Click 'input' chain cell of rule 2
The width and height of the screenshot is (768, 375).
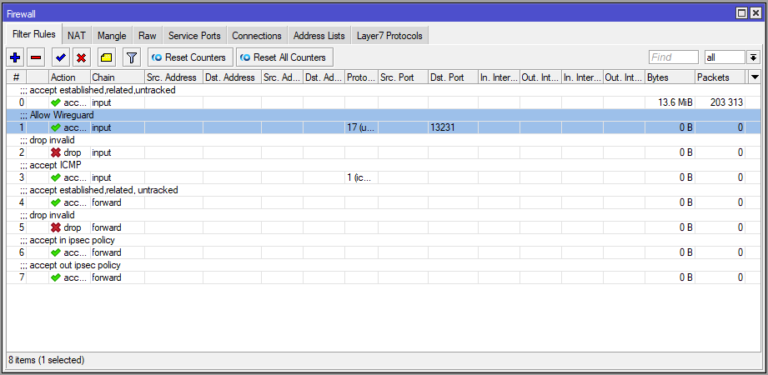[117, 153]
